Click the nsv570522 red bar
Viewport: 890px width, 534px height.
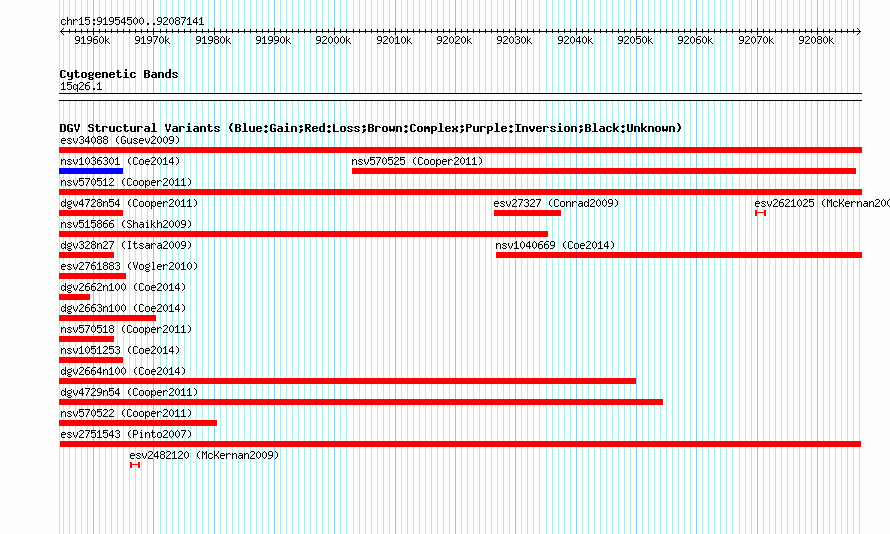138,423
